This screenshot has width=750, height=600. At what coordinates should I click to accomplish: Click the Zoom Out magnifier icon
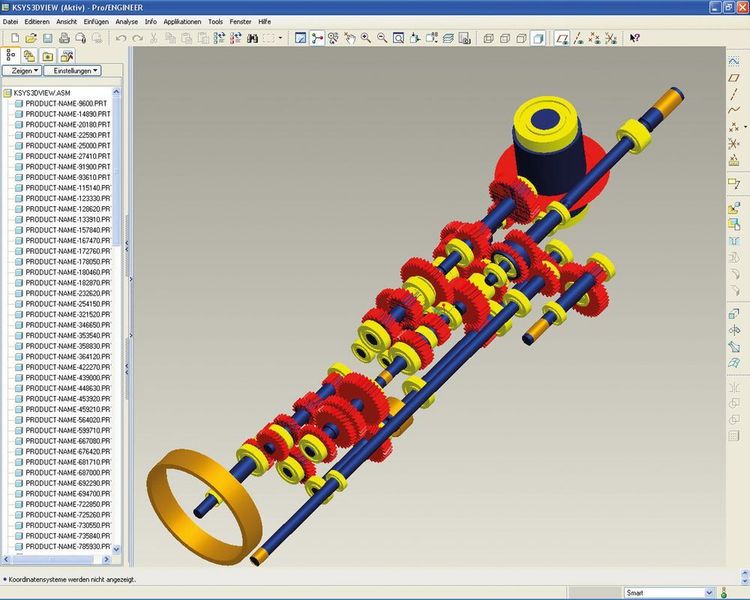tap(382, 38)
